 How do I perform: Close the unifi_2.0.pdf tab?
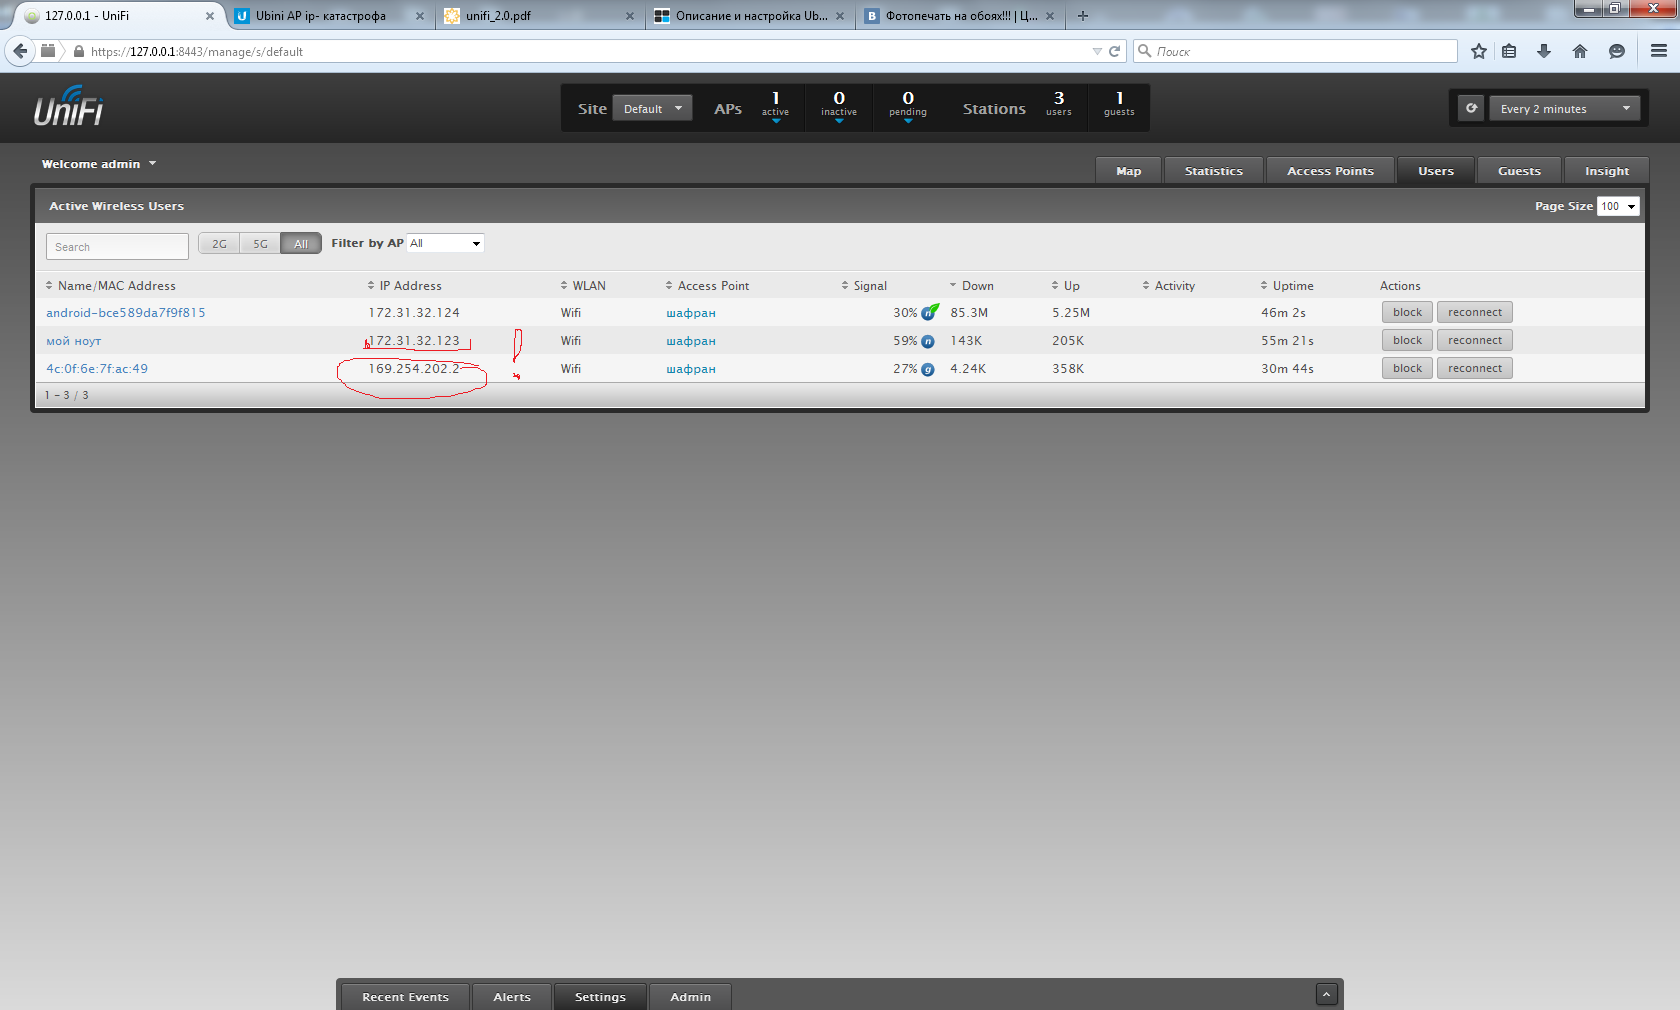click(630, 16)
